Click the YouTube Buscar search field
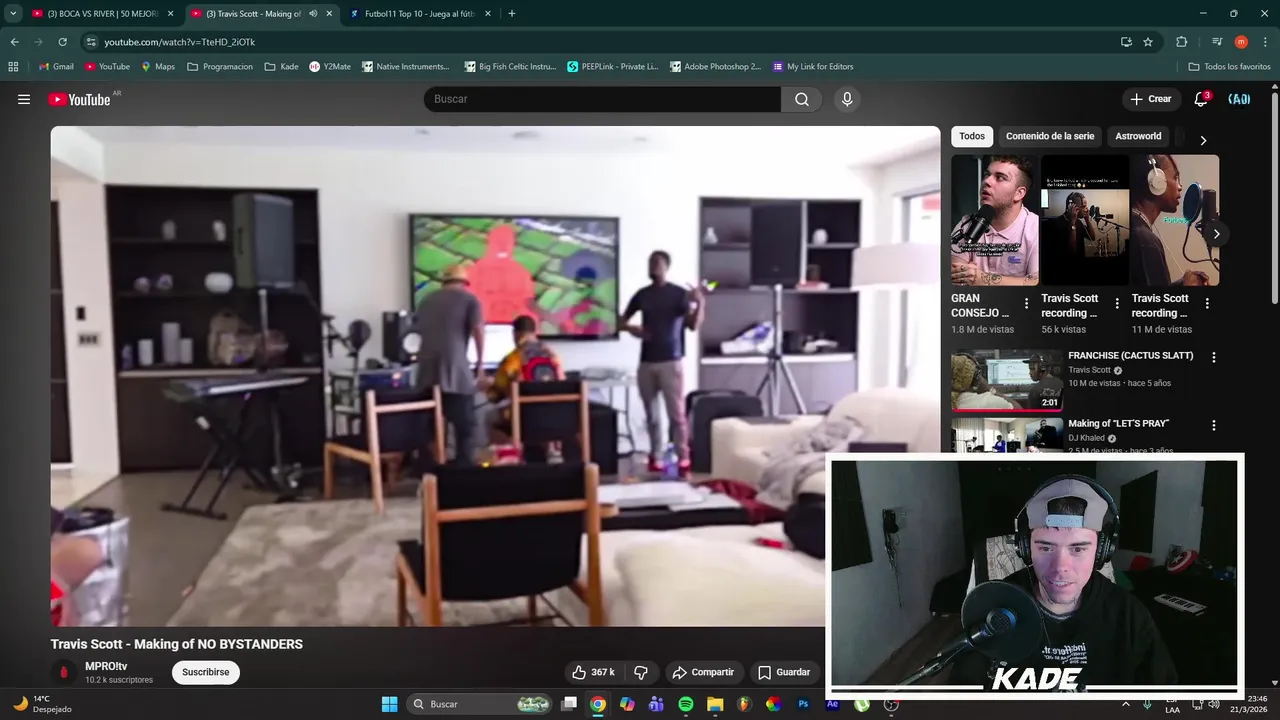This screenshot has height=720, width=1280. (602, 99)
